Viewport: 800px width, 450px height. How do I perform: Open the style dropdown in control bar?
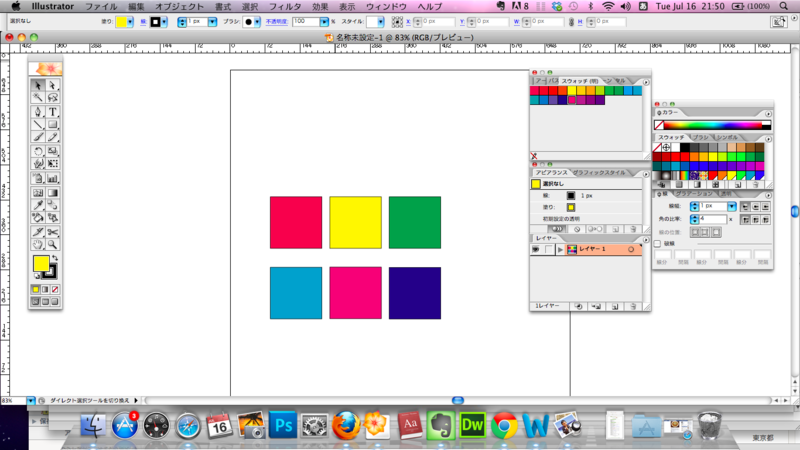(381, 22)
